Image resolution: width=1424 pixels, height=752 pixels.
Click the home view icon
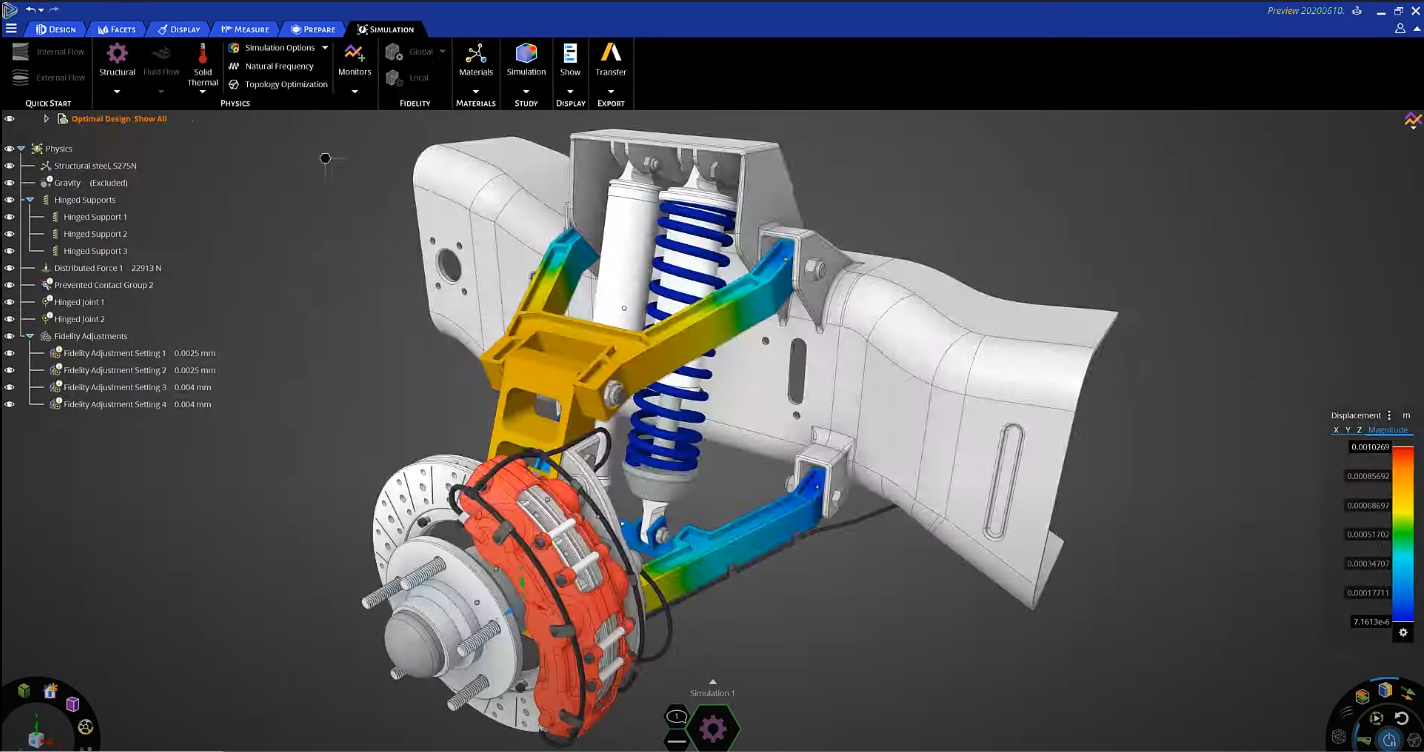(50, 691)
